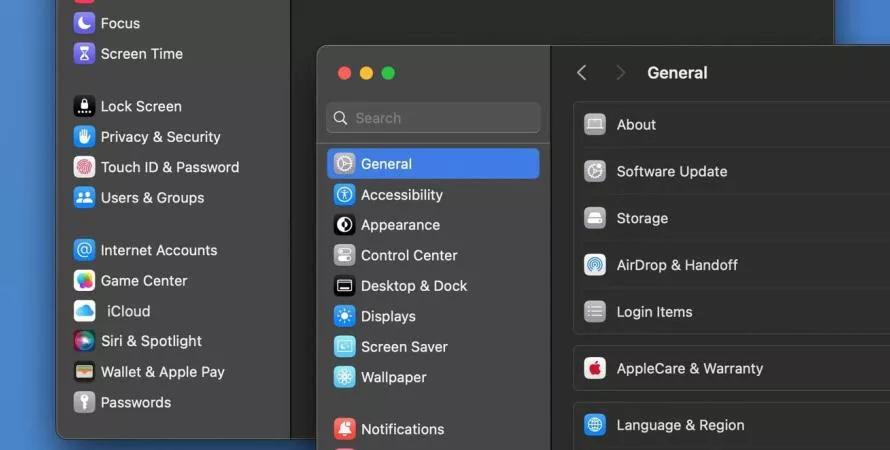Image resolution: width=890 pixels, height=450 pixels.
Task: Click the Control Center label in the sidebar
Action: pyautogui.click(x=409, y=255)
